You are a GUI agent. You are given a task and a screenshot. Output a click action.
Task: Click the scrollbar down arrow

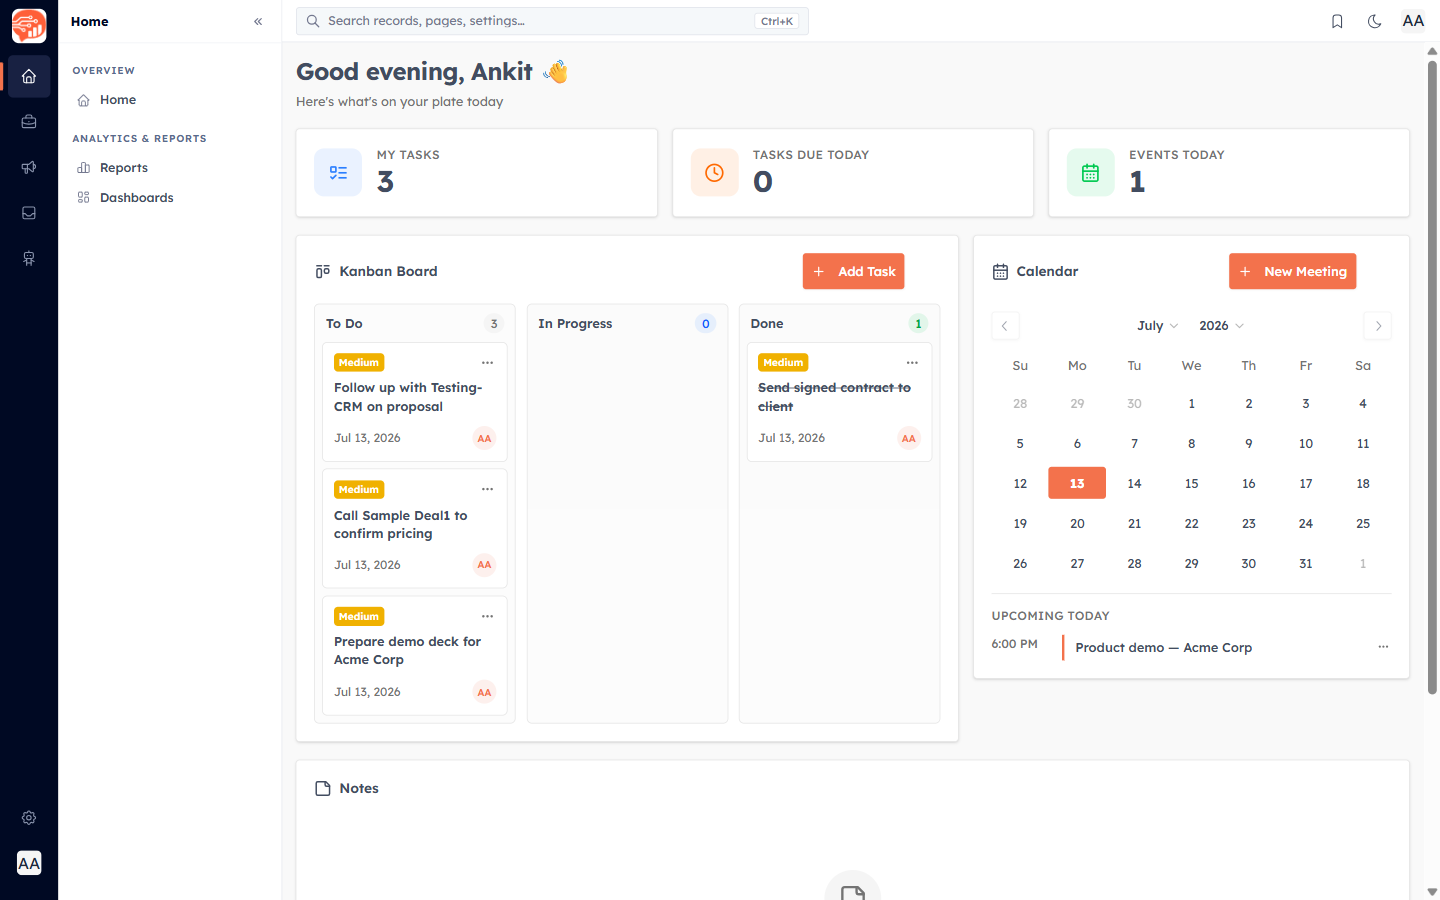(1432, 892)
